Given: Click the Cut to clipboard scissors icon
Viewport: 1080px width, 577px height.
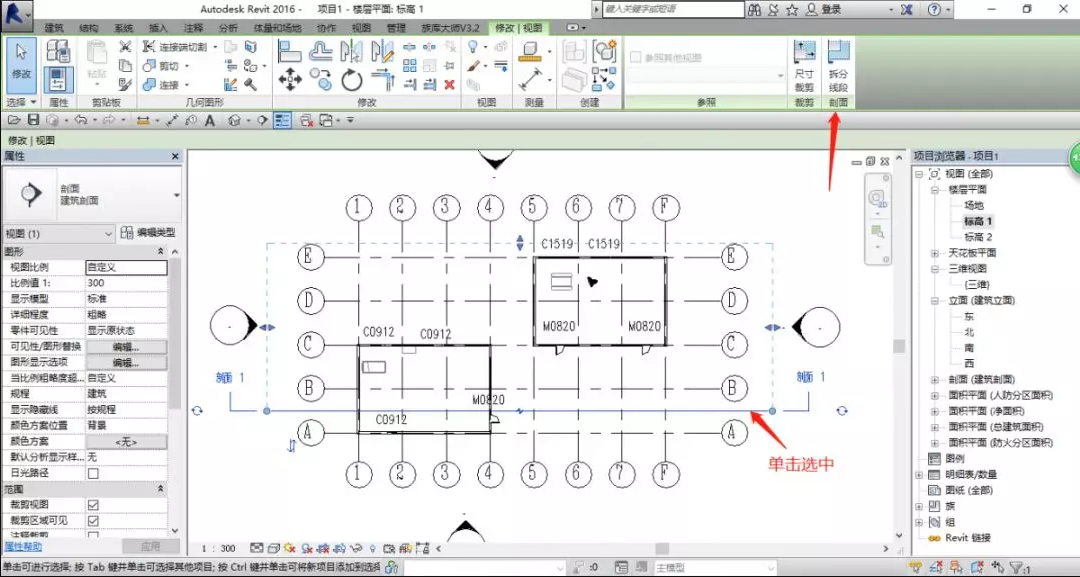Looking at the screenshot, I should [x=125, y=47].
